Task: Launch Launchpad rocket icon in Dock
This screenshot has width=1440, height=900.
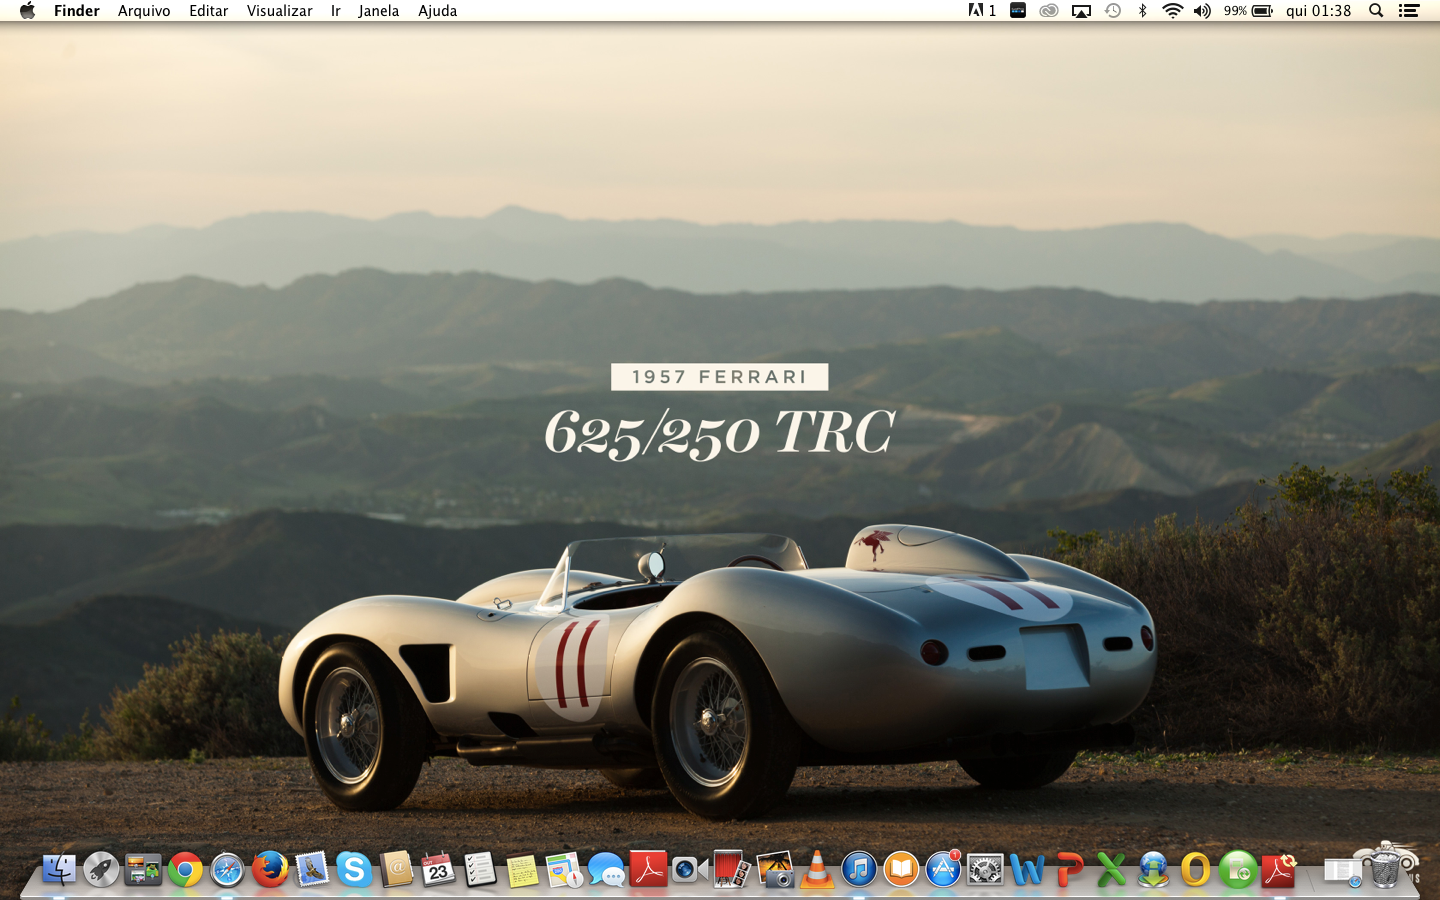Action: tap(101, 869)
